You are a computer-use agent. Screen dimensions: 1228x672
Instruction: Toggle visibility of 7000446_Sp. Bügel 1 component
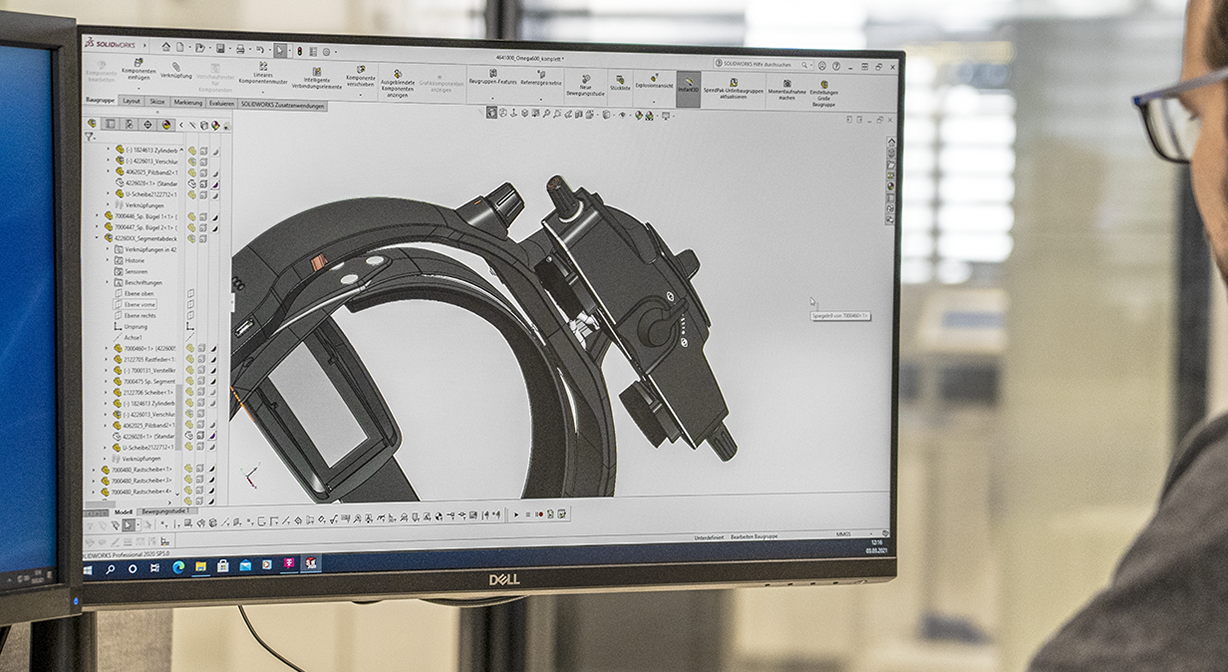pyautogui.click(x=191, y=216)
